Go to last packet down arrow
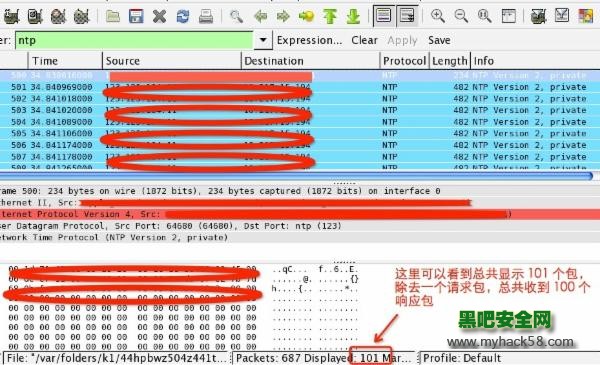This screenshot has width=600, height=365. tap(353, 16)
